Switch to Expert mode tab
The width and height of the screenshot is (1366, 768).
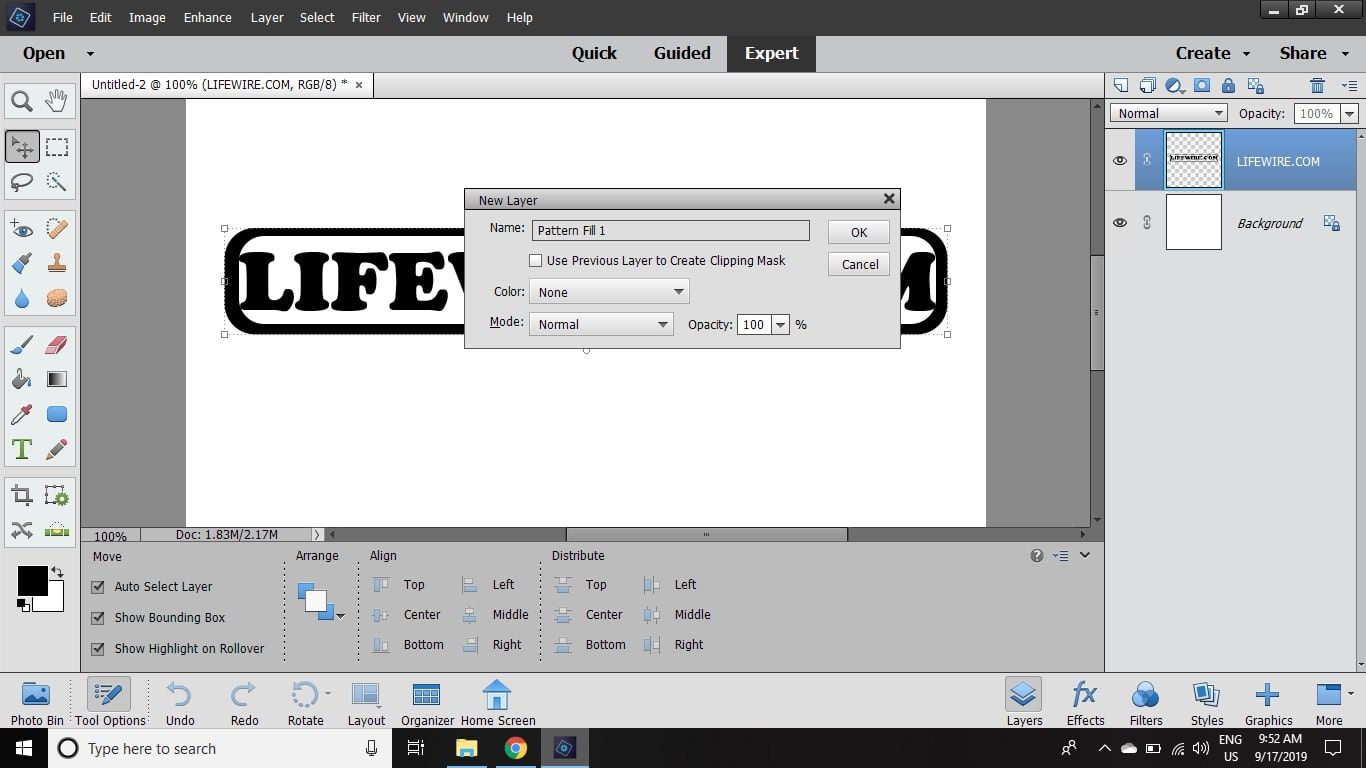coord(771,54)
